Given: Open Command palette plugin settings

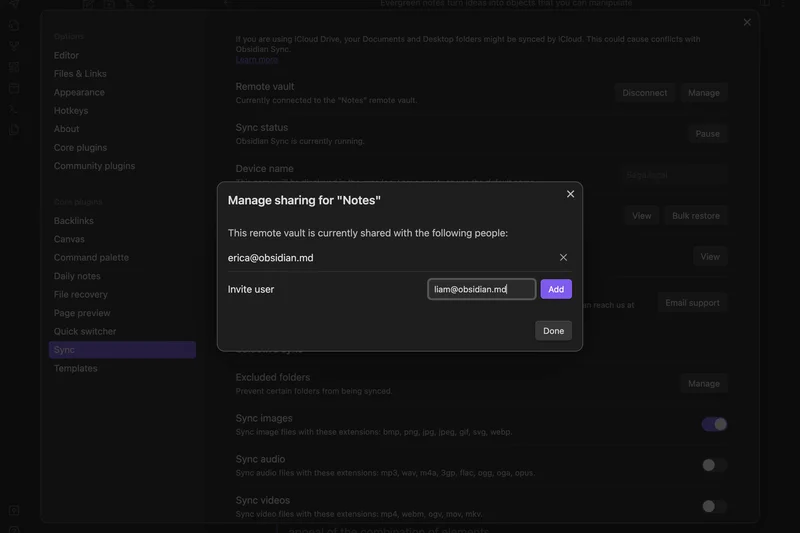Looking at the screenshot, I should [x=91, y=258].
